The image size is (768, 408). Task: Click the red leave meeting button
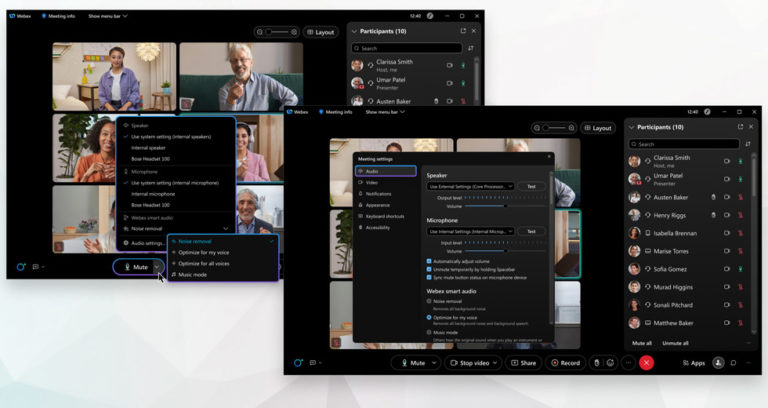[x=647, y=363]
